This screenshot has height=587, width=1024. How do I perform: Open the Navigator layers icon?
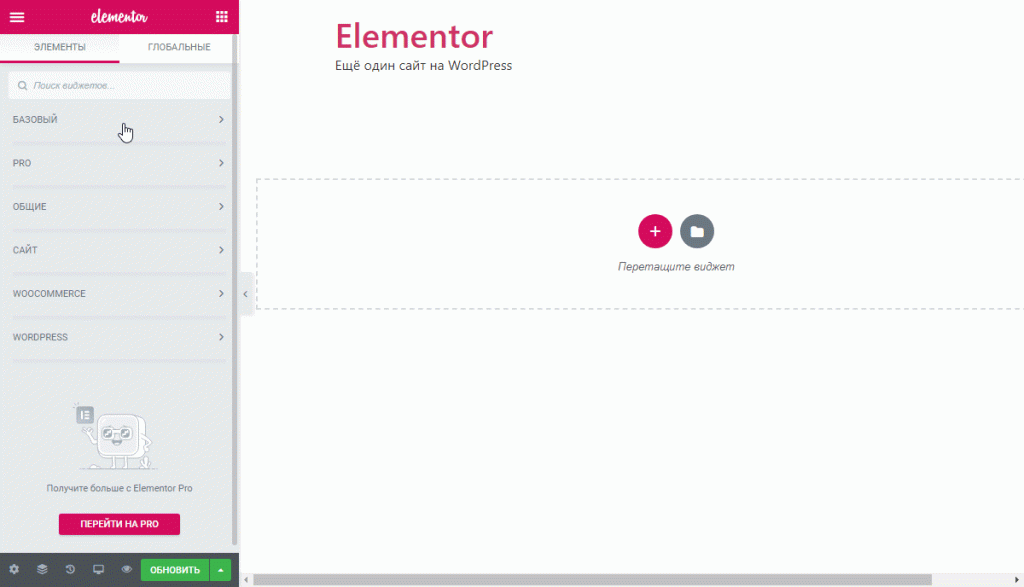[42, 569]
